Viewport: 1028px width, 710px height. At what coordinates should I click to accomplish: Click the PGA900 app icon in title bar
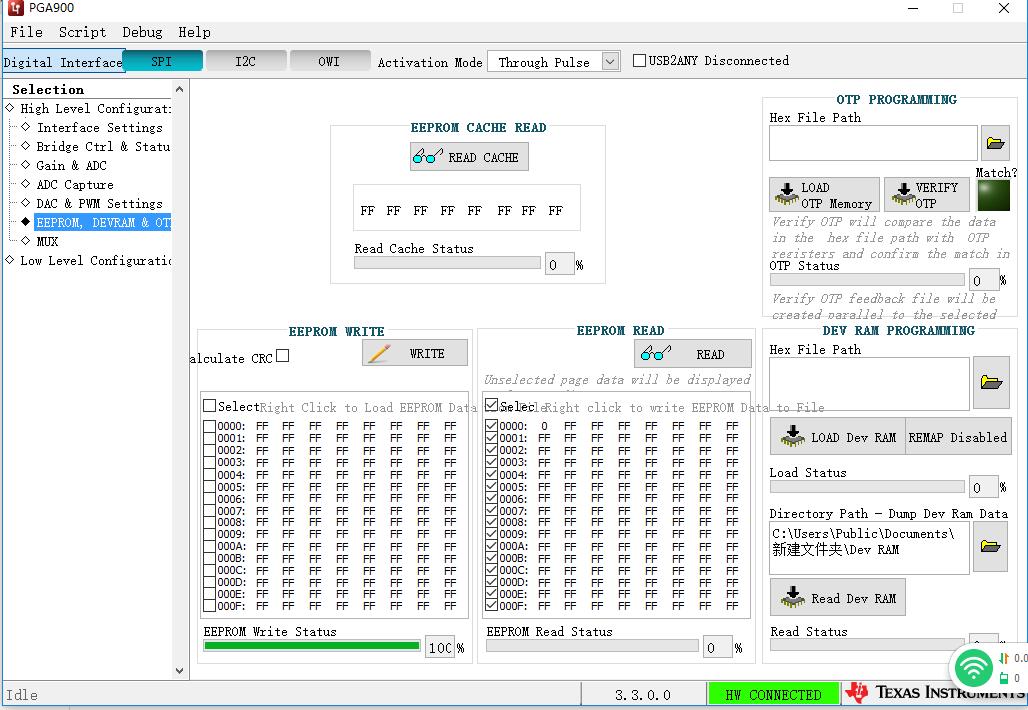pos(16,8)
